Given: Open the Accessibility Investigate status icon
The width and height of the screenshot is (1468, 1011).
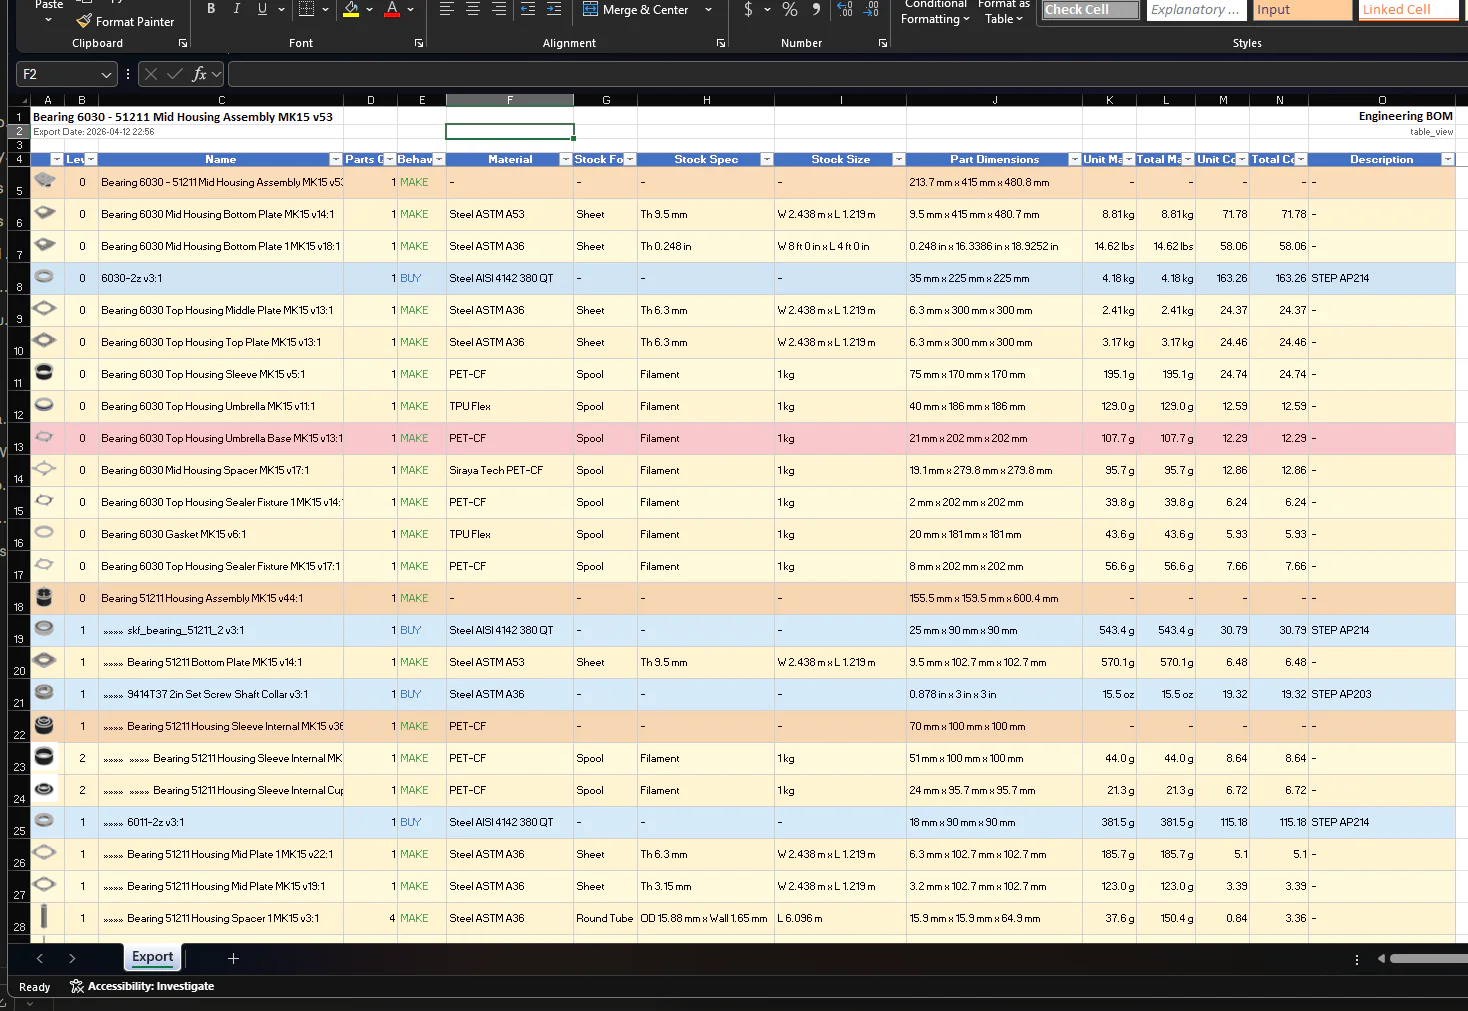Looking at the screenshot, I should coord(77,986).
